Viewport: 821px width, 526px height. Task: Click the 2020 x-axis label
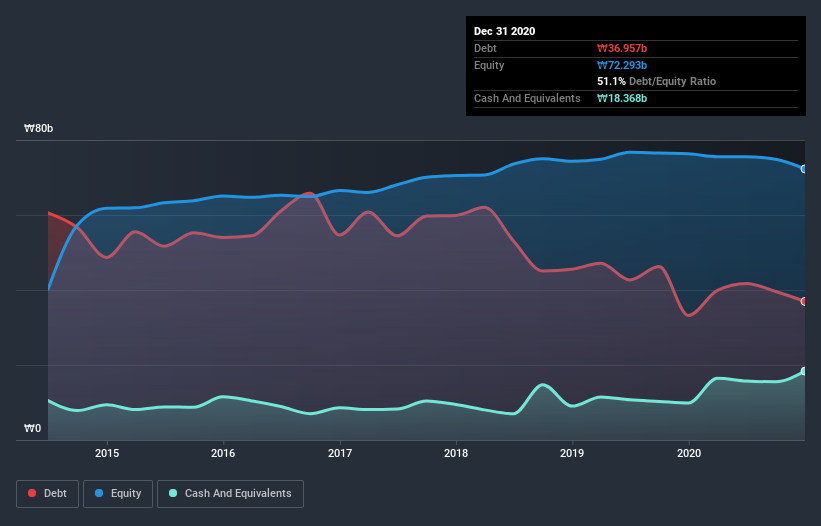[x=689, y=453]
